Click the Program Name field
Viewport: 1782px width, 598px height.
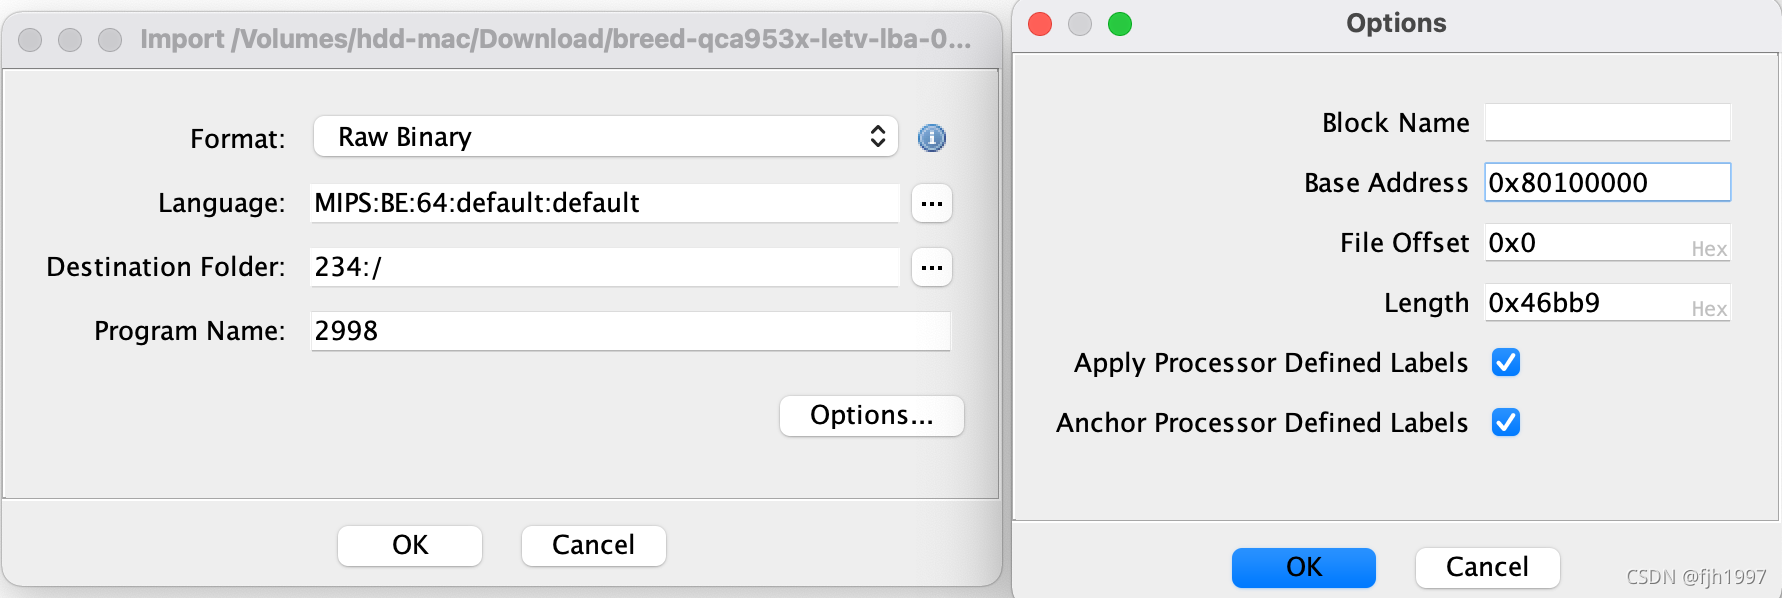630,331
